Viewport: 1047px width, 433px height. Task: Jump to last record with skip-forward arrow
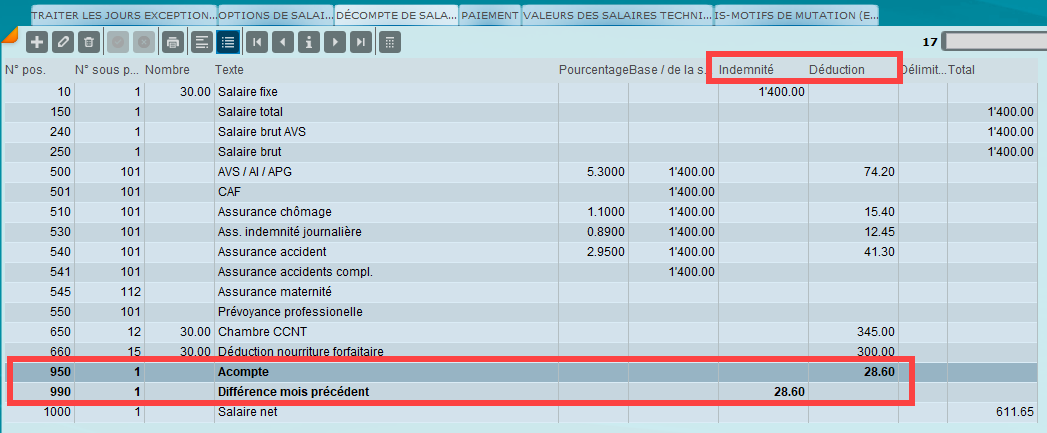point(360,42)
